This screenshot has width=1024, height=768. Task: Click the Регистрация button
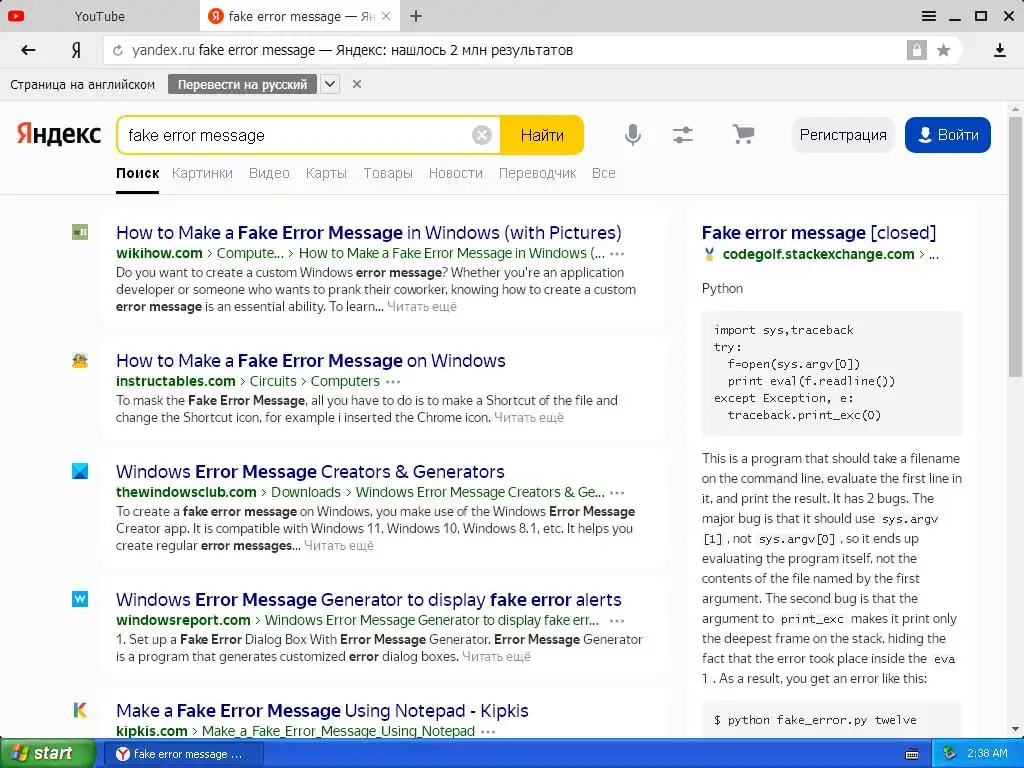point(843,135)
